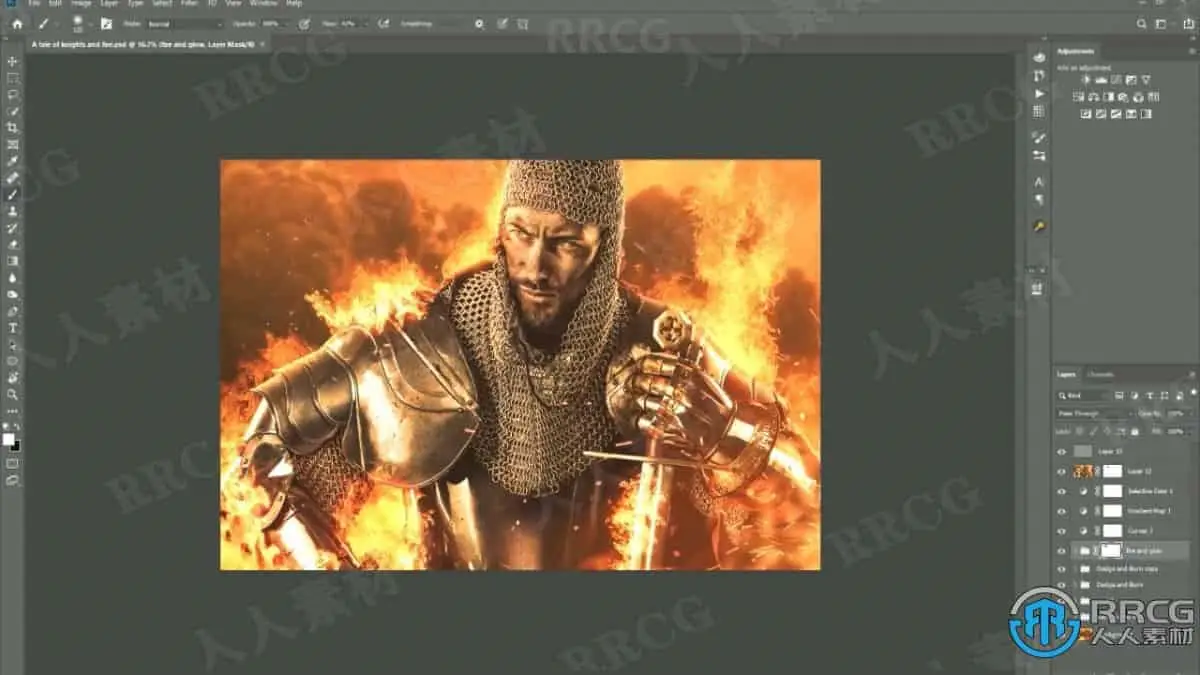1200x675 pixels.
Task: Toggle airbrush build-up in options bar
Action: [383, 23]
